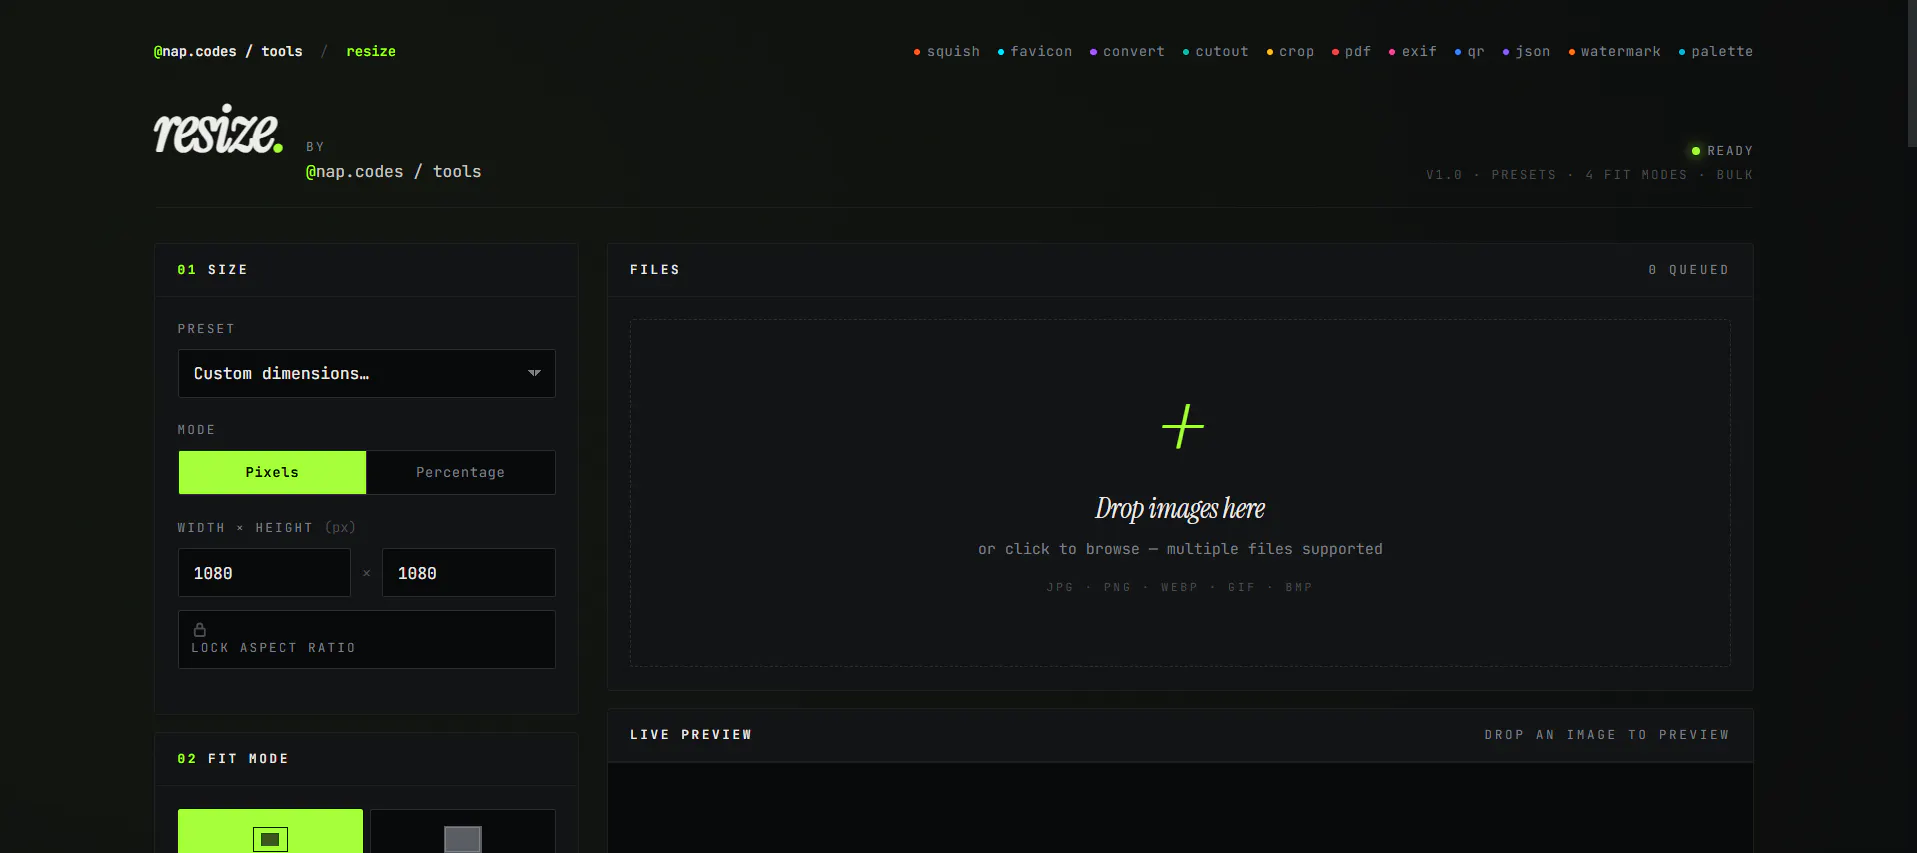This screenshot has height=853, width=1917.
Task: Open the qr tool link
Action: [x=1469, y=51]
